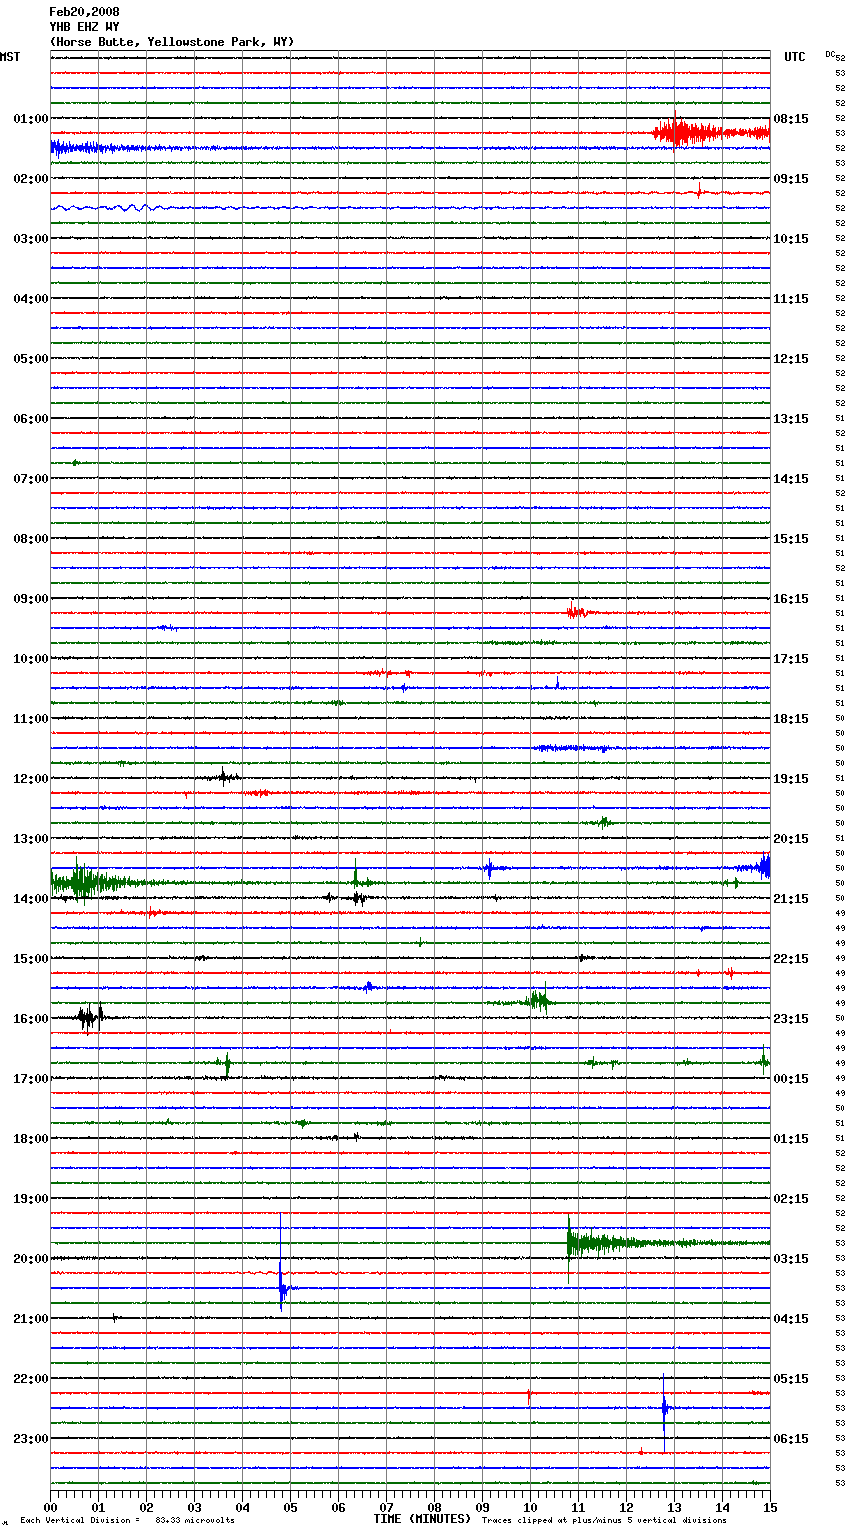Select the 22:00 MST time label
Image resolution: width=850 pixels, height=1534 pixels.
(31, 1379)
